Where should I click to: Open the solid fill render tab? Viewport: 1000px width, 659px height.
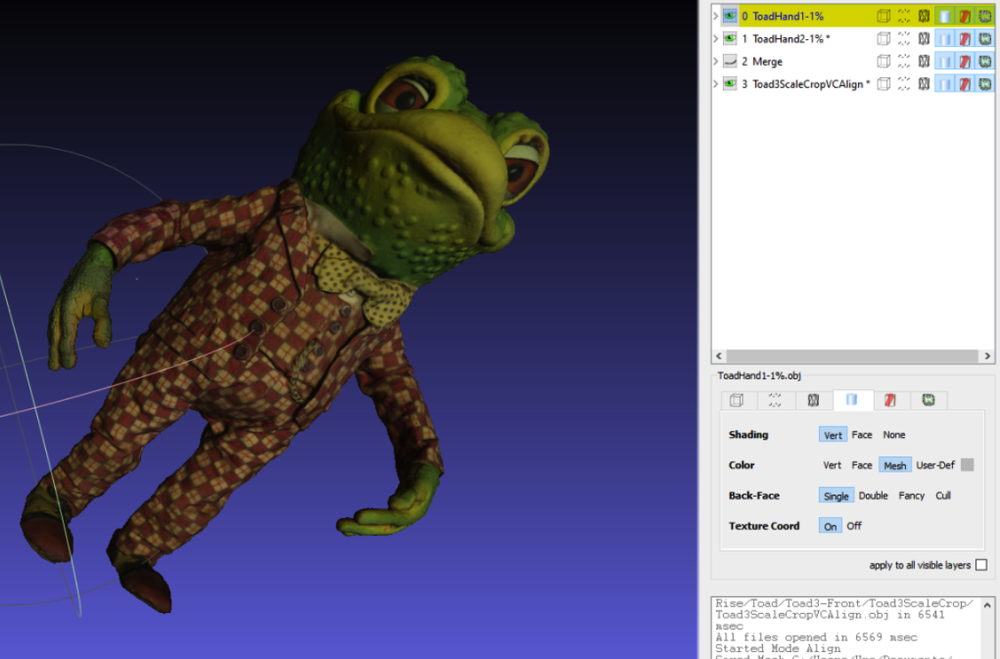851,399
